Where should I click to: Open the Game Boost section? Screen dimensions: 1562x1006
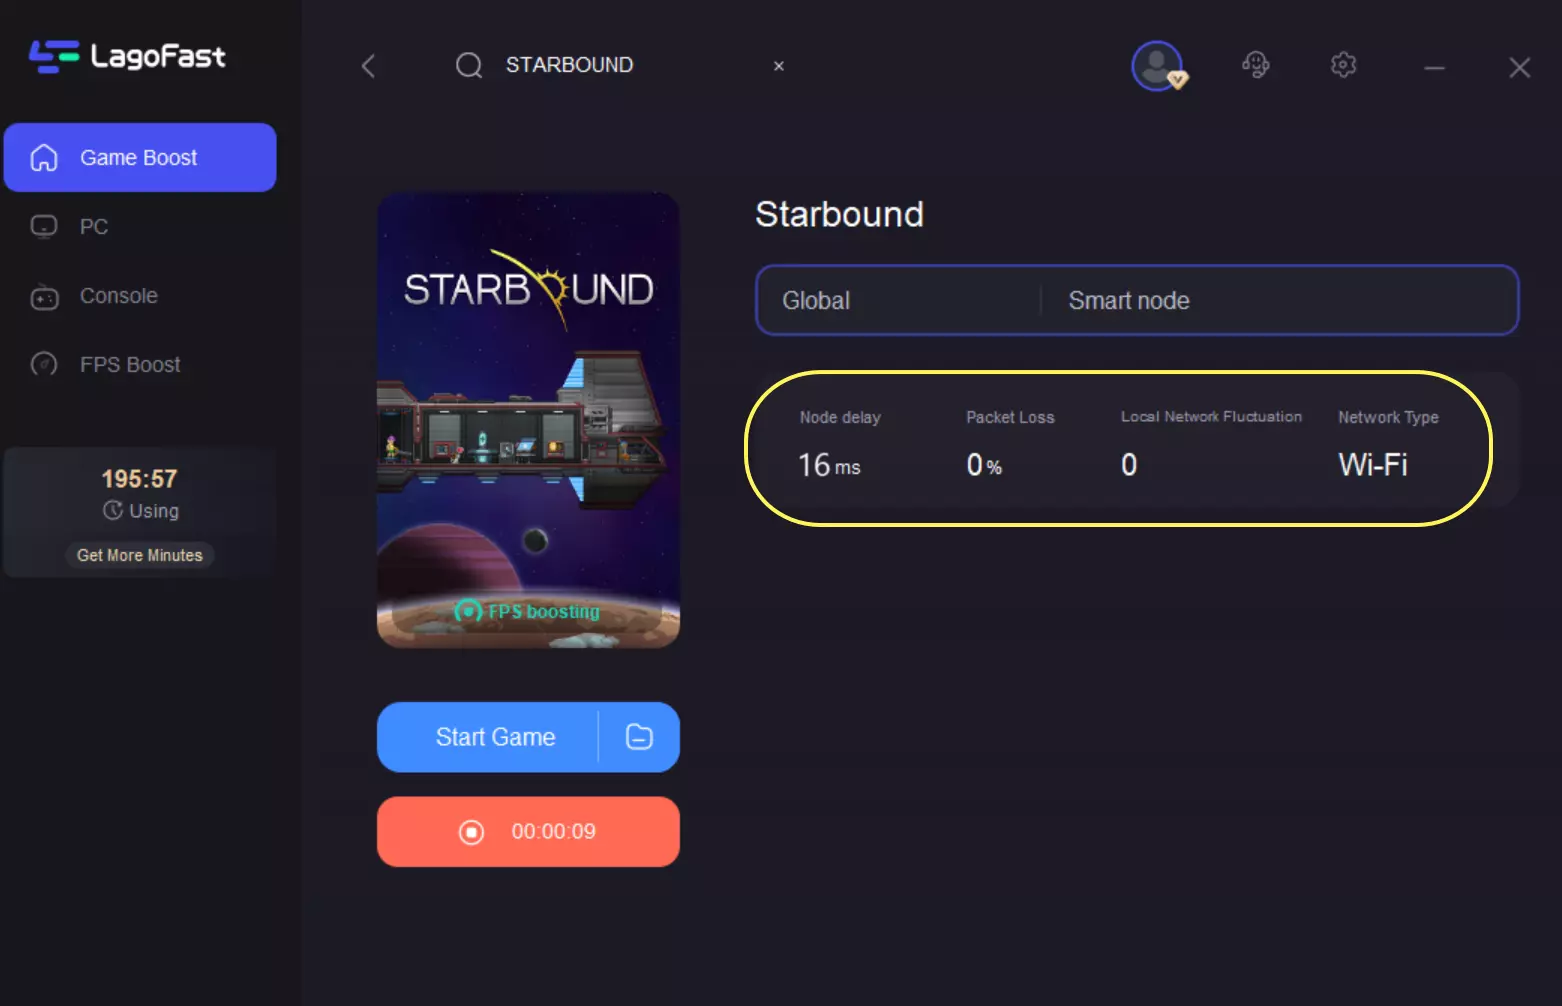point(140,157)
